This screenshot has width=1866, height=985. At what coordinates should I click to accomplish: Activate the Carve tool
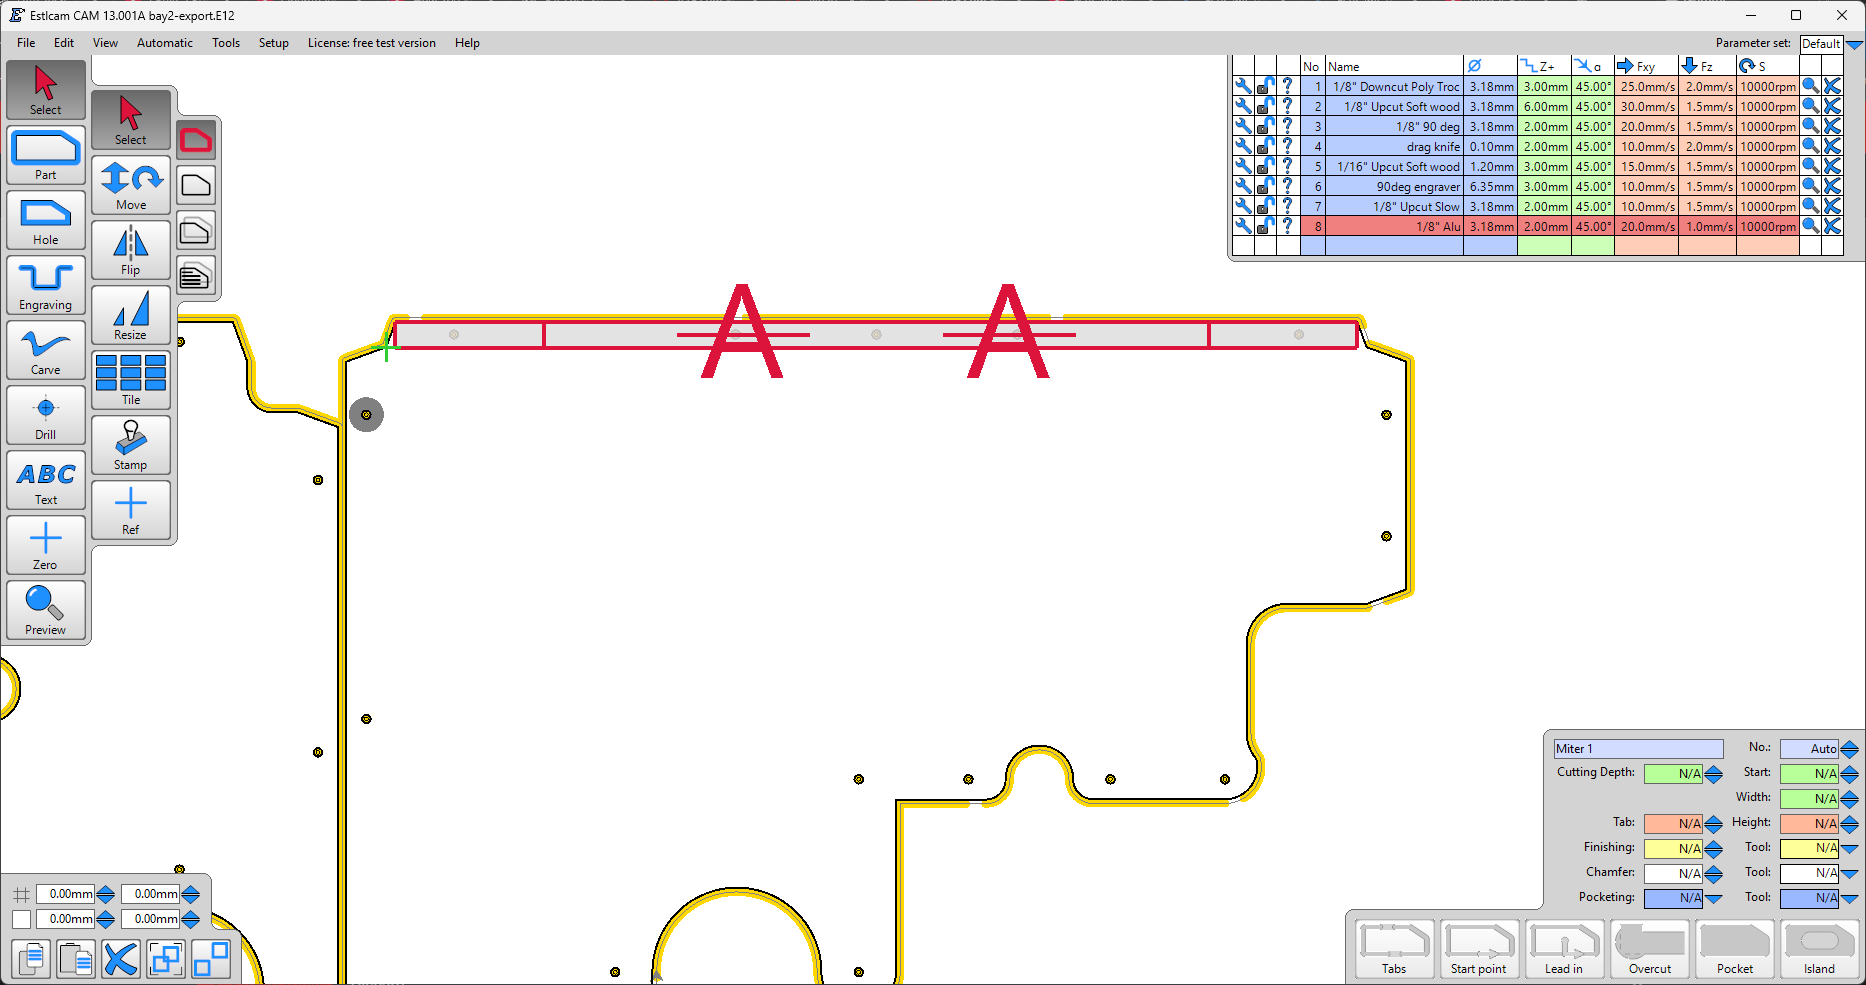[46, 351]
